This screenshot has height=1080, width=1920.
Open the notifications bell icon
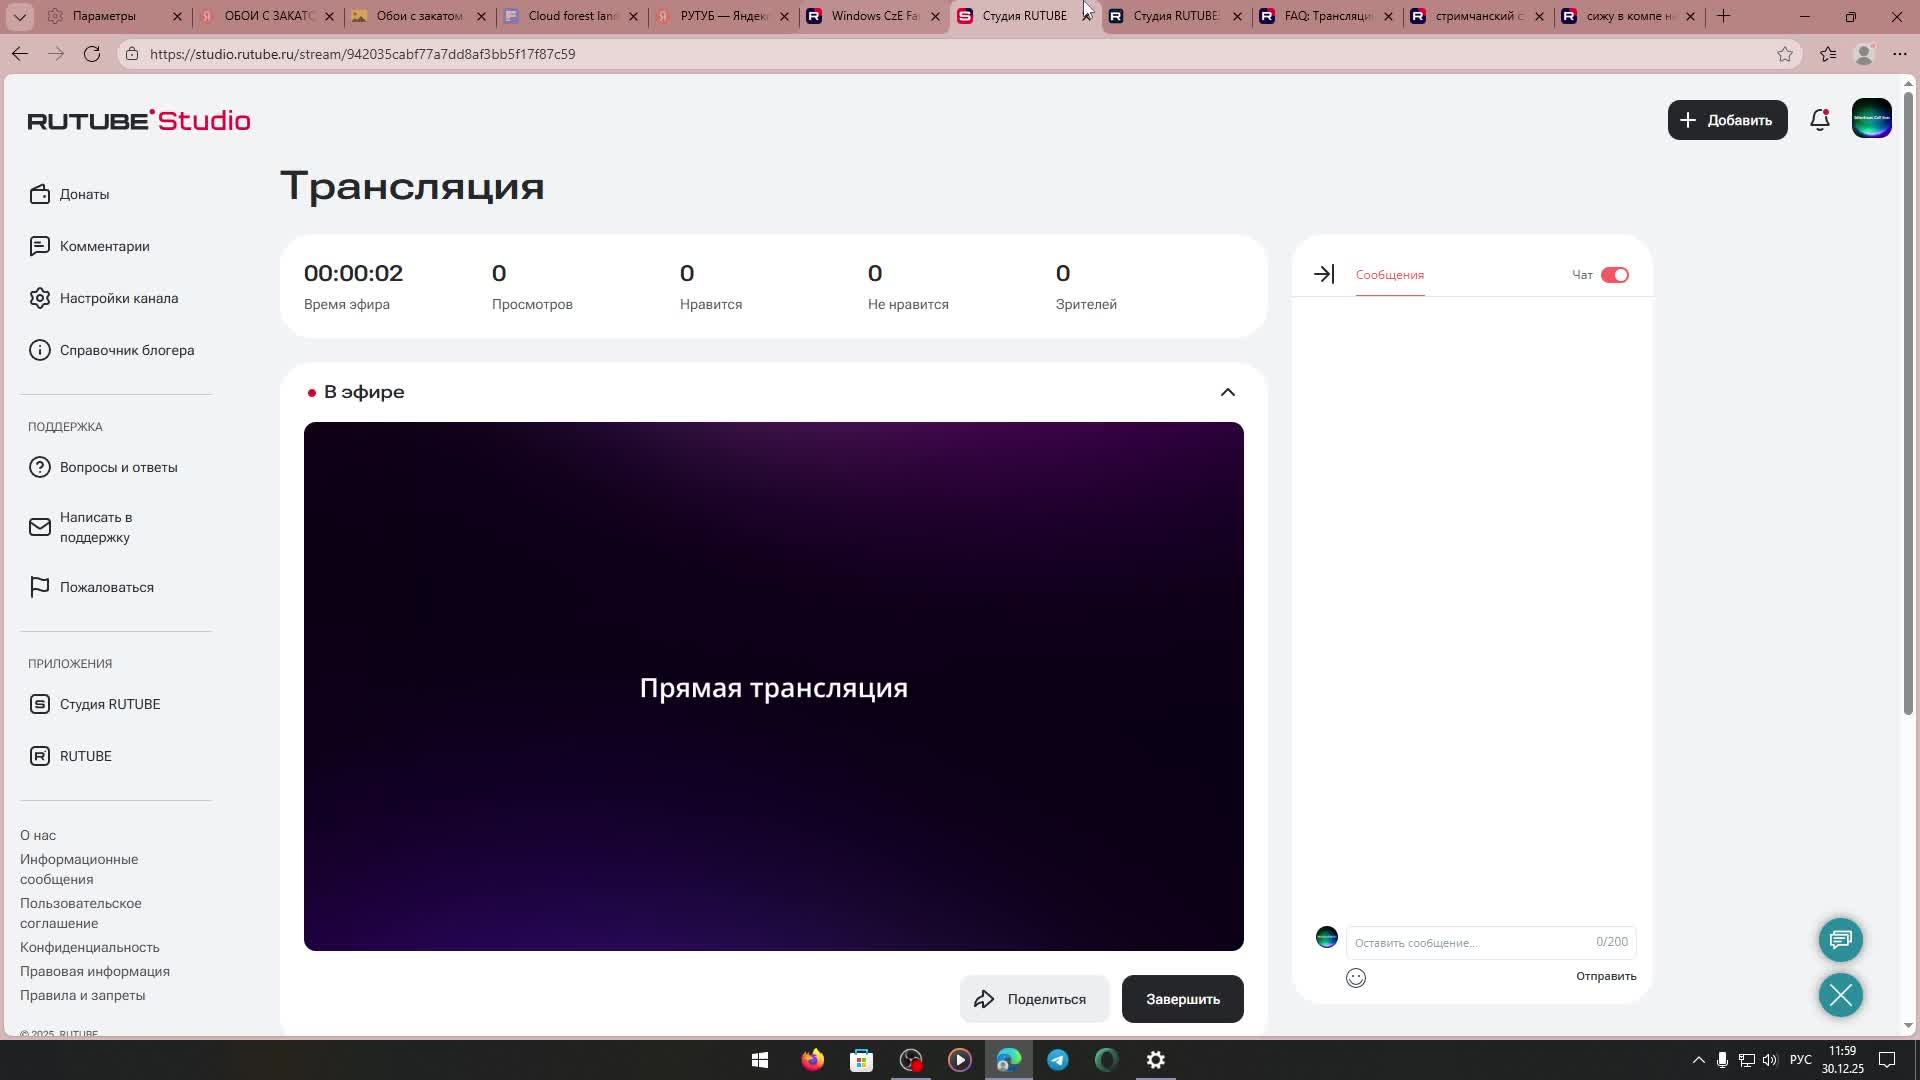[1820, 120]
